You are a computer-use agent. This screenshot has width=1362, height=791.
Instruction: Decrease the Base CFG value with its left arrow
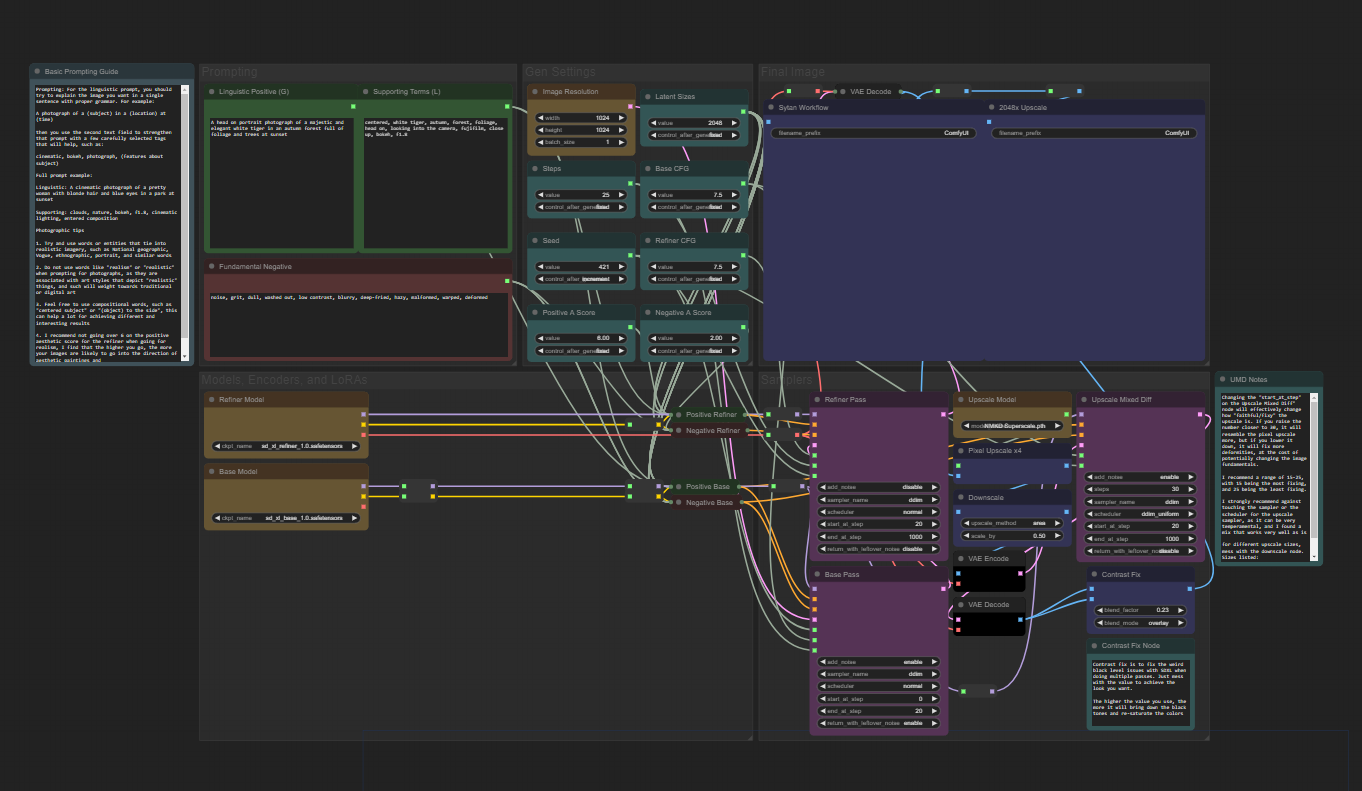click(x=655, y=195)
